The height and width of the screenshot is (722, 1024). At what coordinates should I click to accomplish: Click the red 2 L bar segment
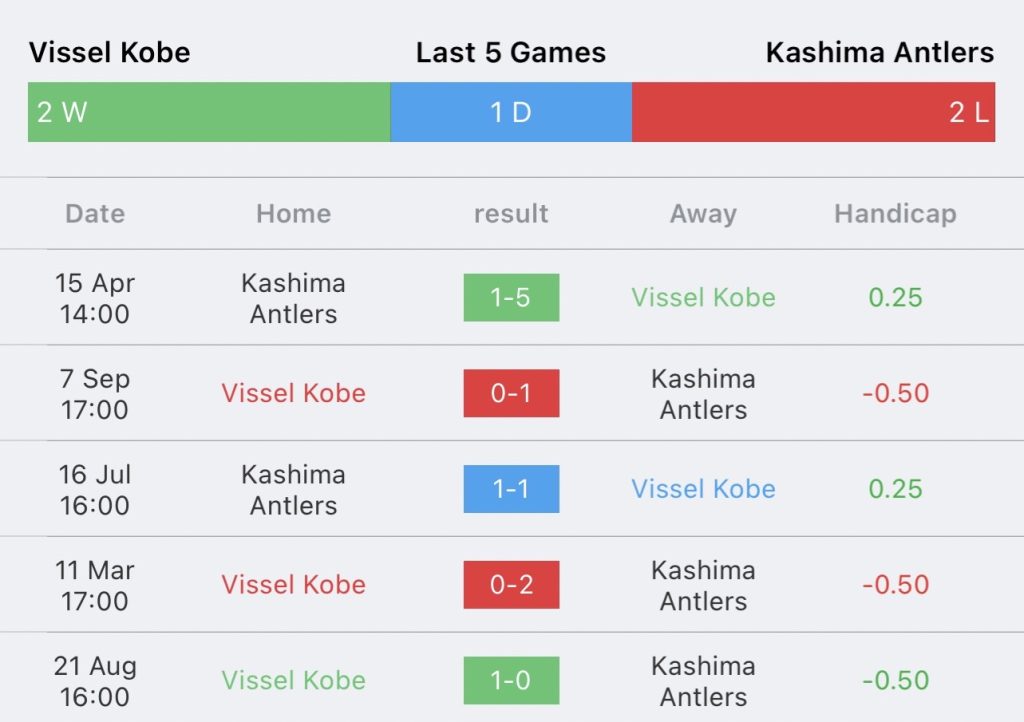pyautogui.click(x=814, y=112)
